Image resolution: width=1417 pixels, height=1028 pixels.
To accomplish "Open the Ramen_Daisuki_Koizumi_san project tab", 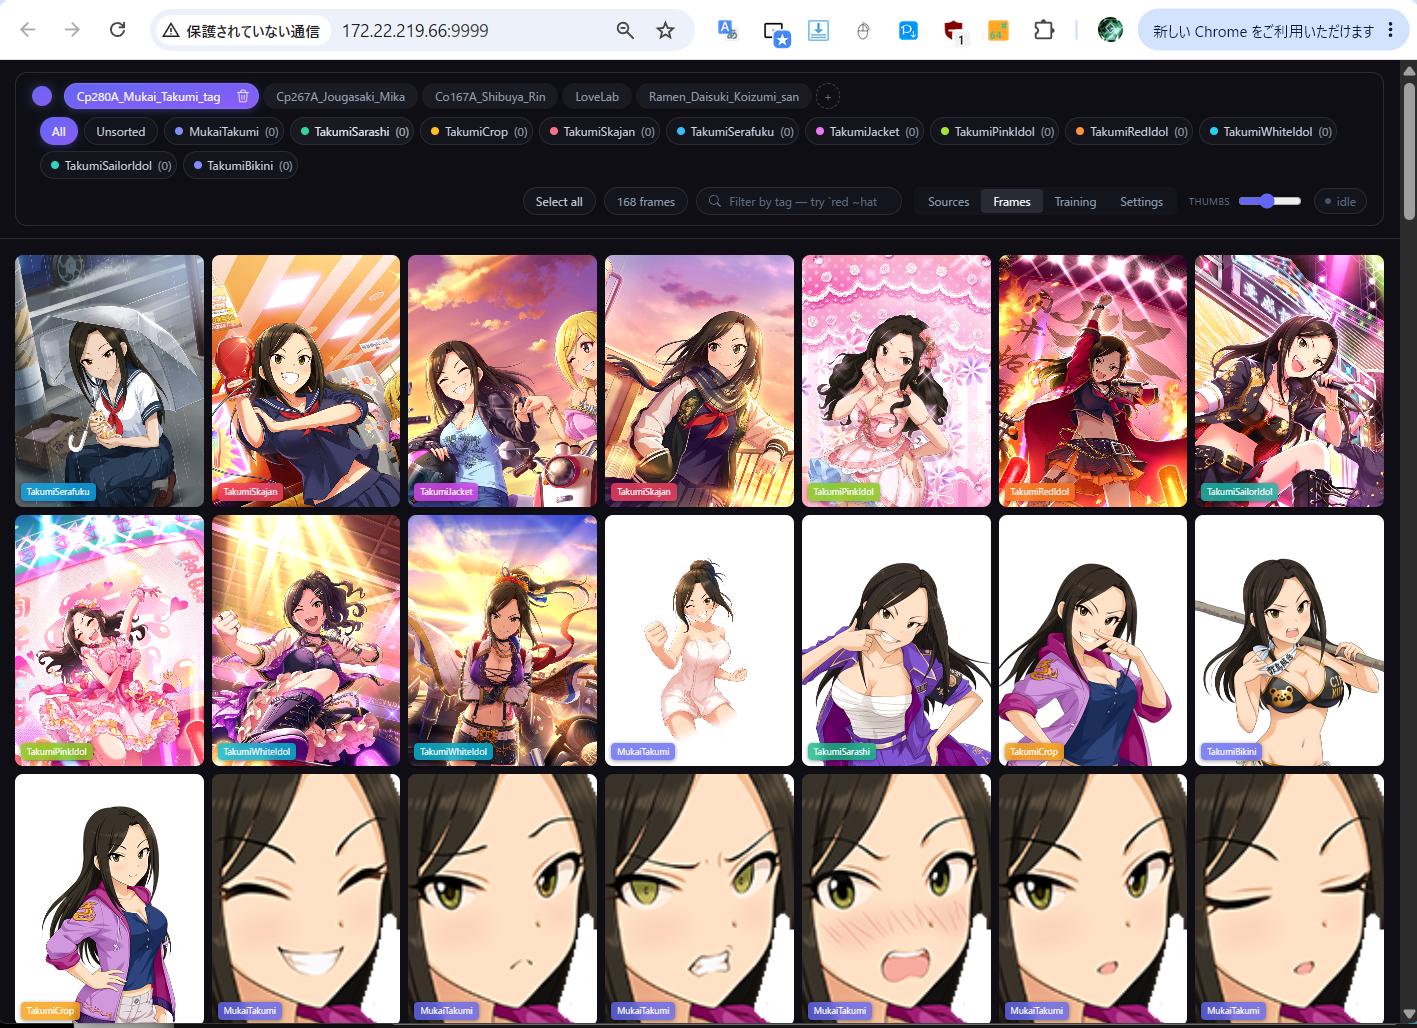I will click(724, 97).
